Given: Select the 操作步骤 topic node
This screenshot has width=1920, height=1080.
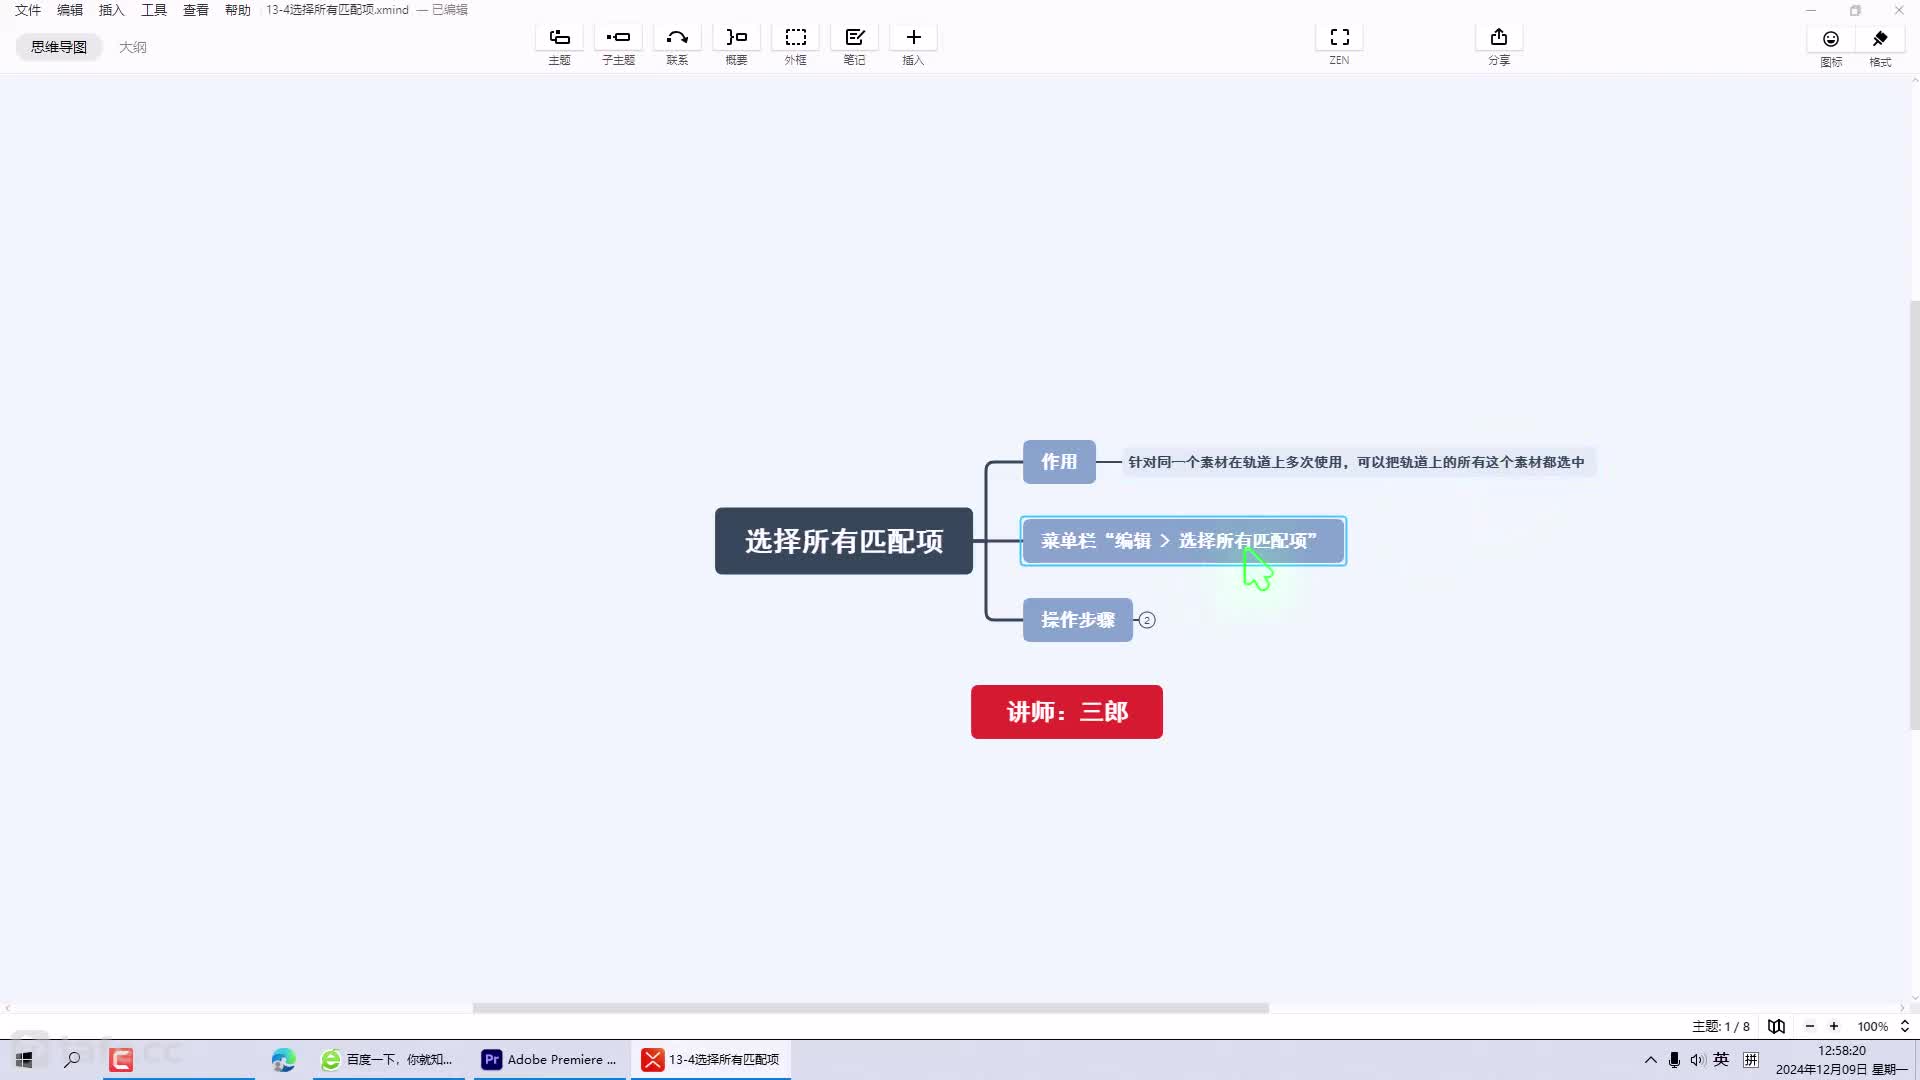Looking at the screenshot, I should click(x=1078, y=620).
